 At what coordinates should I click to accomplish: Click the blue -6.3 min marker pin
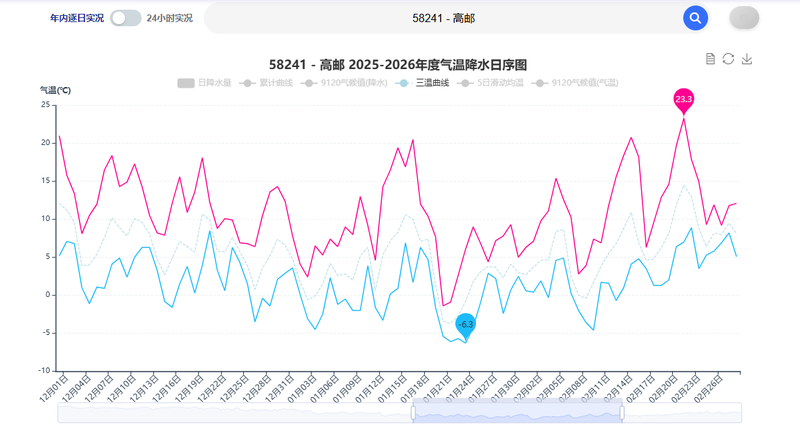point(465,325)
